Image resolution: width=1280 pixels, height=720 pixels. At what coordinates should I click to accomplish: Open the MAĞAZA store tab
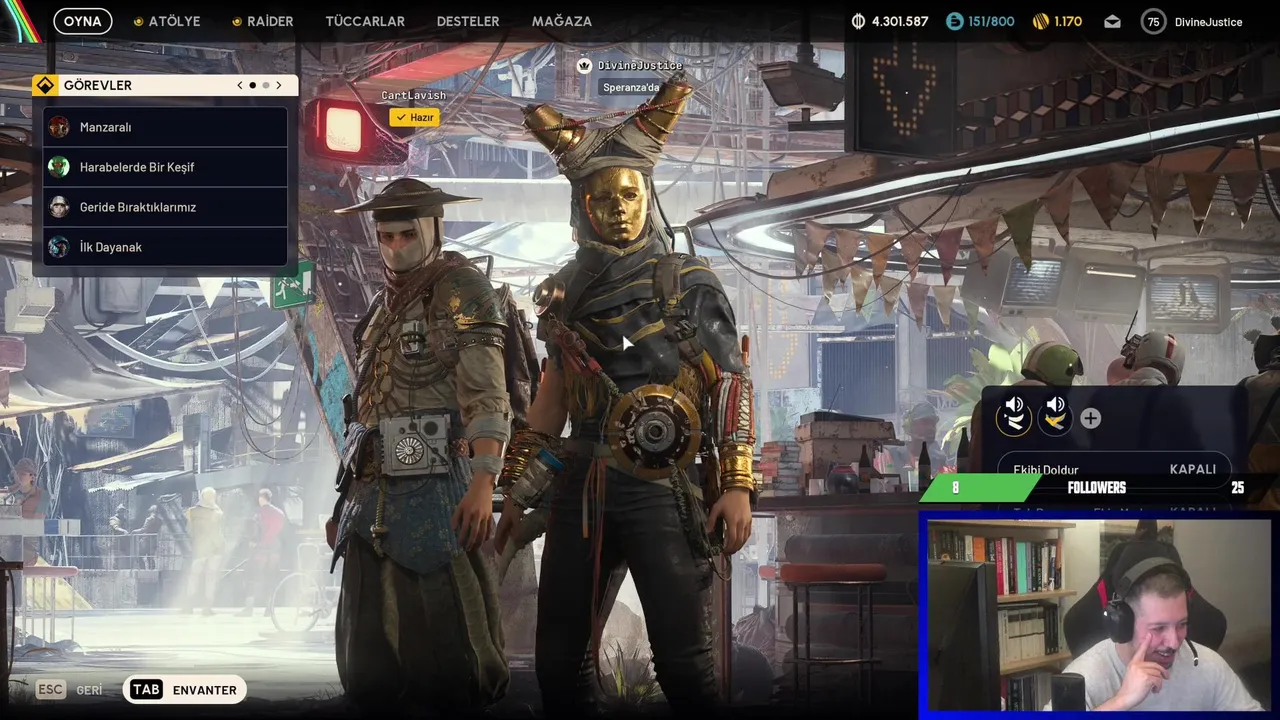pos(562,21)
